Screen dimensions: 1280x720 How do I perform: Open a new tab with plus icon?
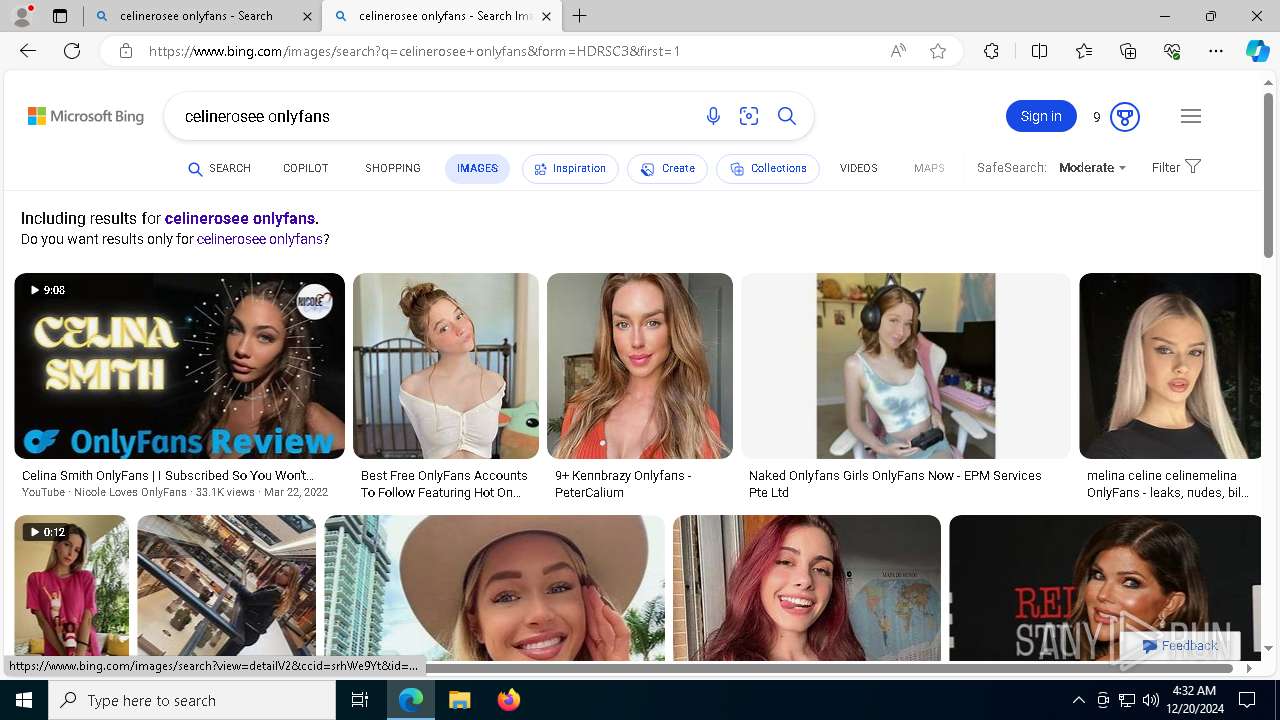point(580,16)
